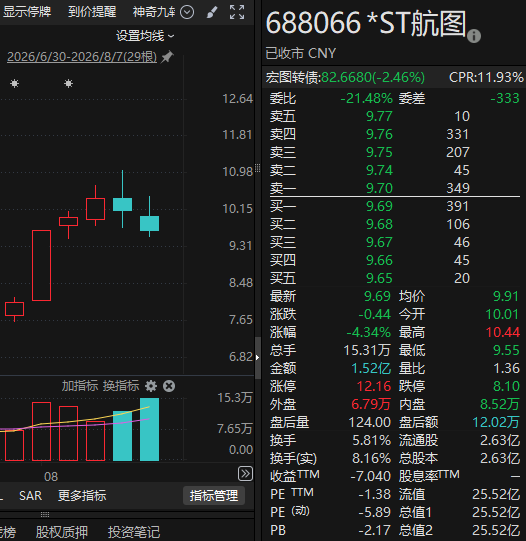The image size is (526, 541).
Task: Click first star event marker on chart
Action: coord(14,83)
